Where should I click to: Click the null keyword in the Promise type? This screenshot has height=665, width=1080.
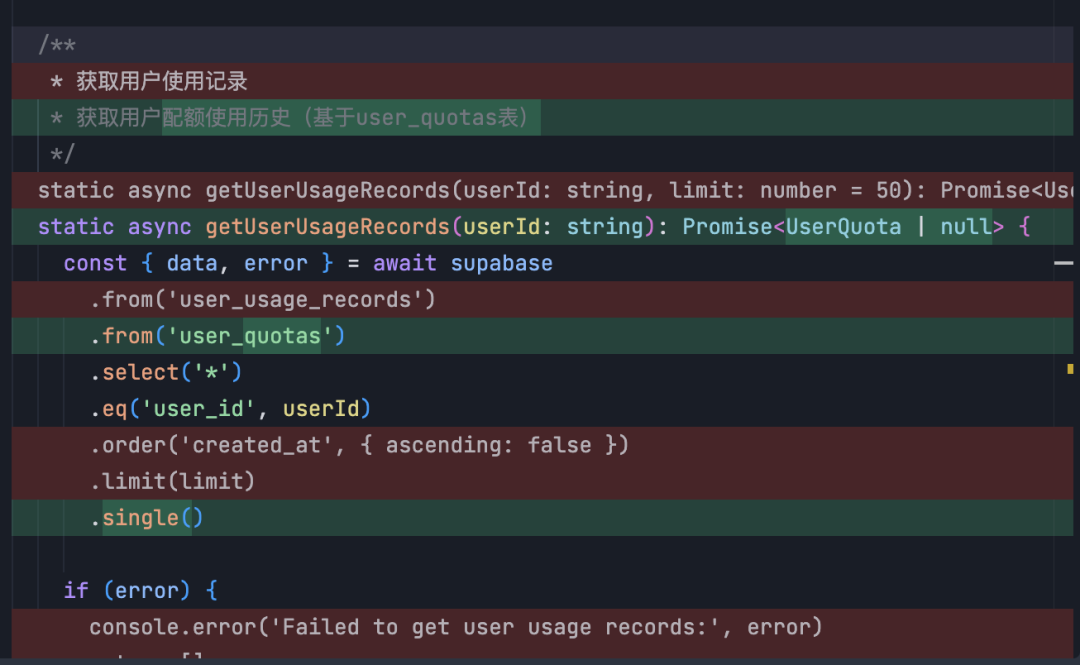pos(966,227)
